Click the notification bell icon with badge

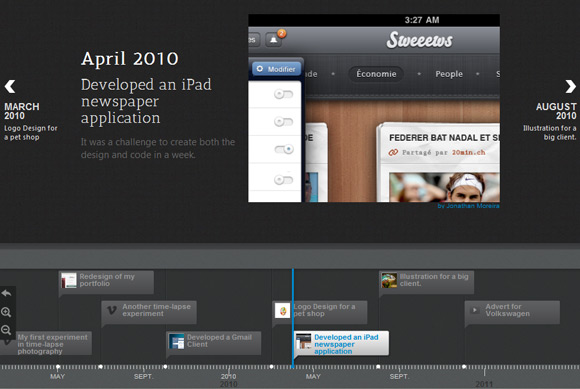tap(274, 40)
